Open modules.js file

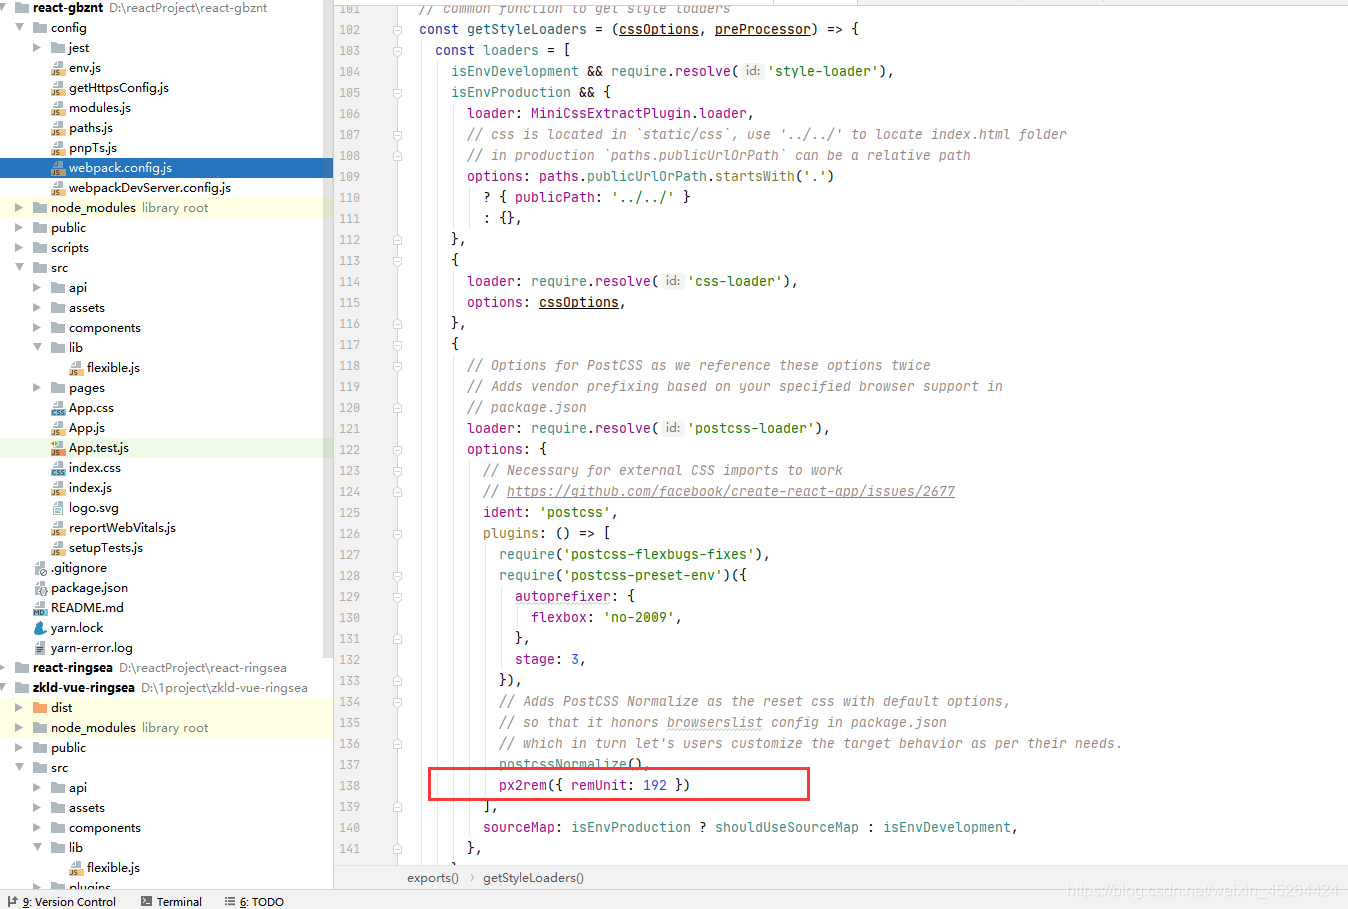pos(100,108)
